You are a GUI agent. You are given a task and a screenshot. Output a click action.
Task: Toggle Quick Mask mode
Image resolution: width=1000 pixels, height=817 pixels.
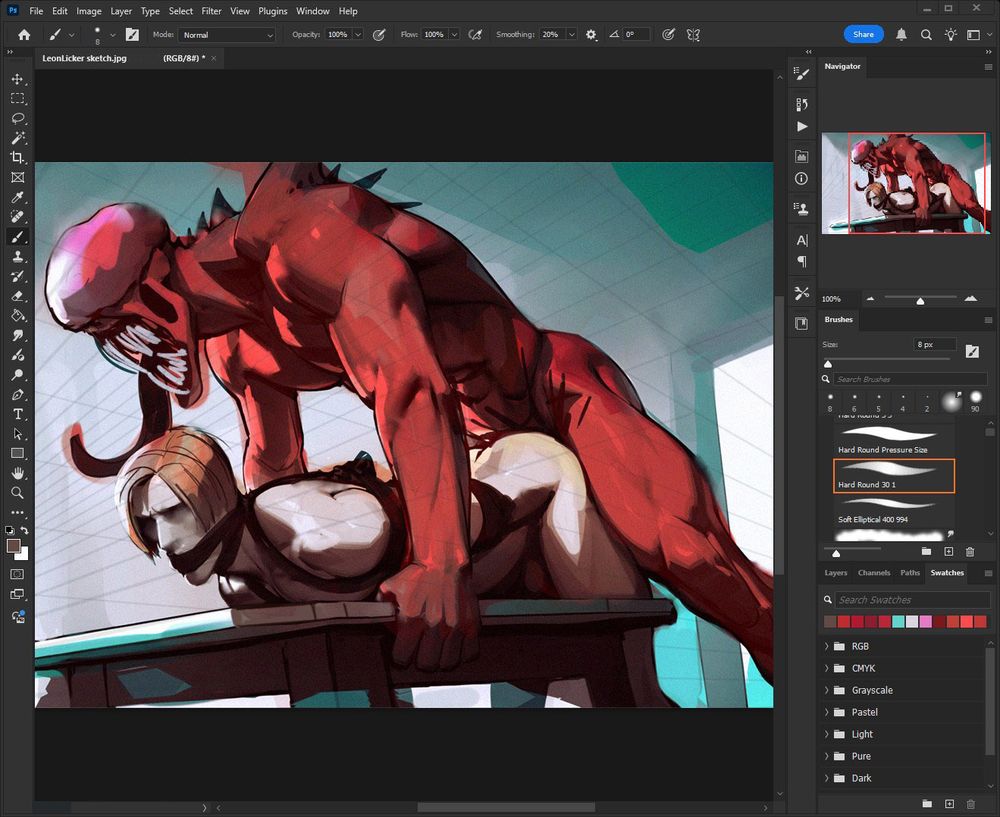[17, 574]
